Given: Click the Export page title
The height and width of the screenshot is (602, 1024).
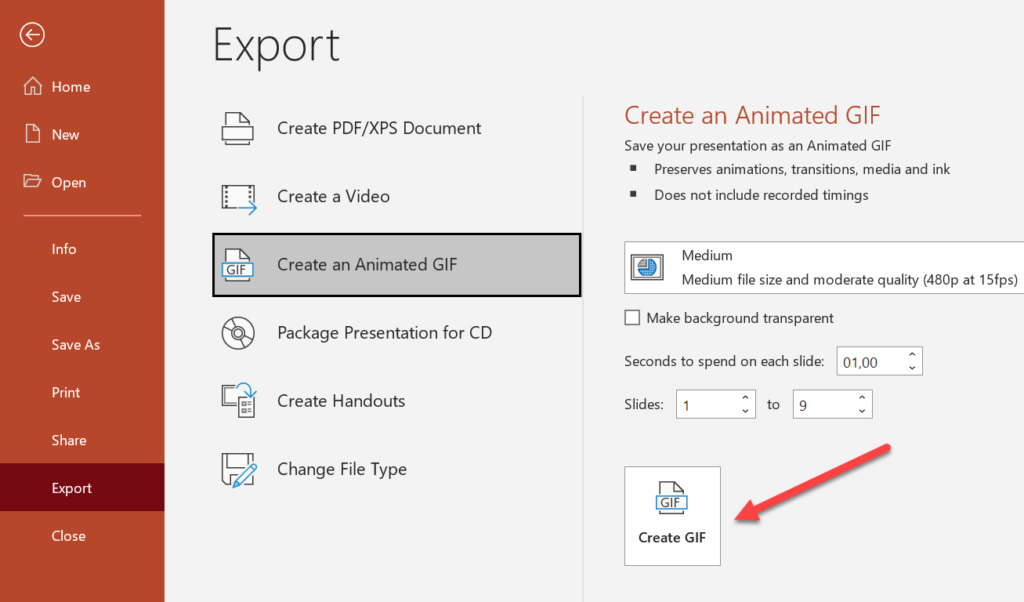Looking at the screenshot, I should coord(276,46).
